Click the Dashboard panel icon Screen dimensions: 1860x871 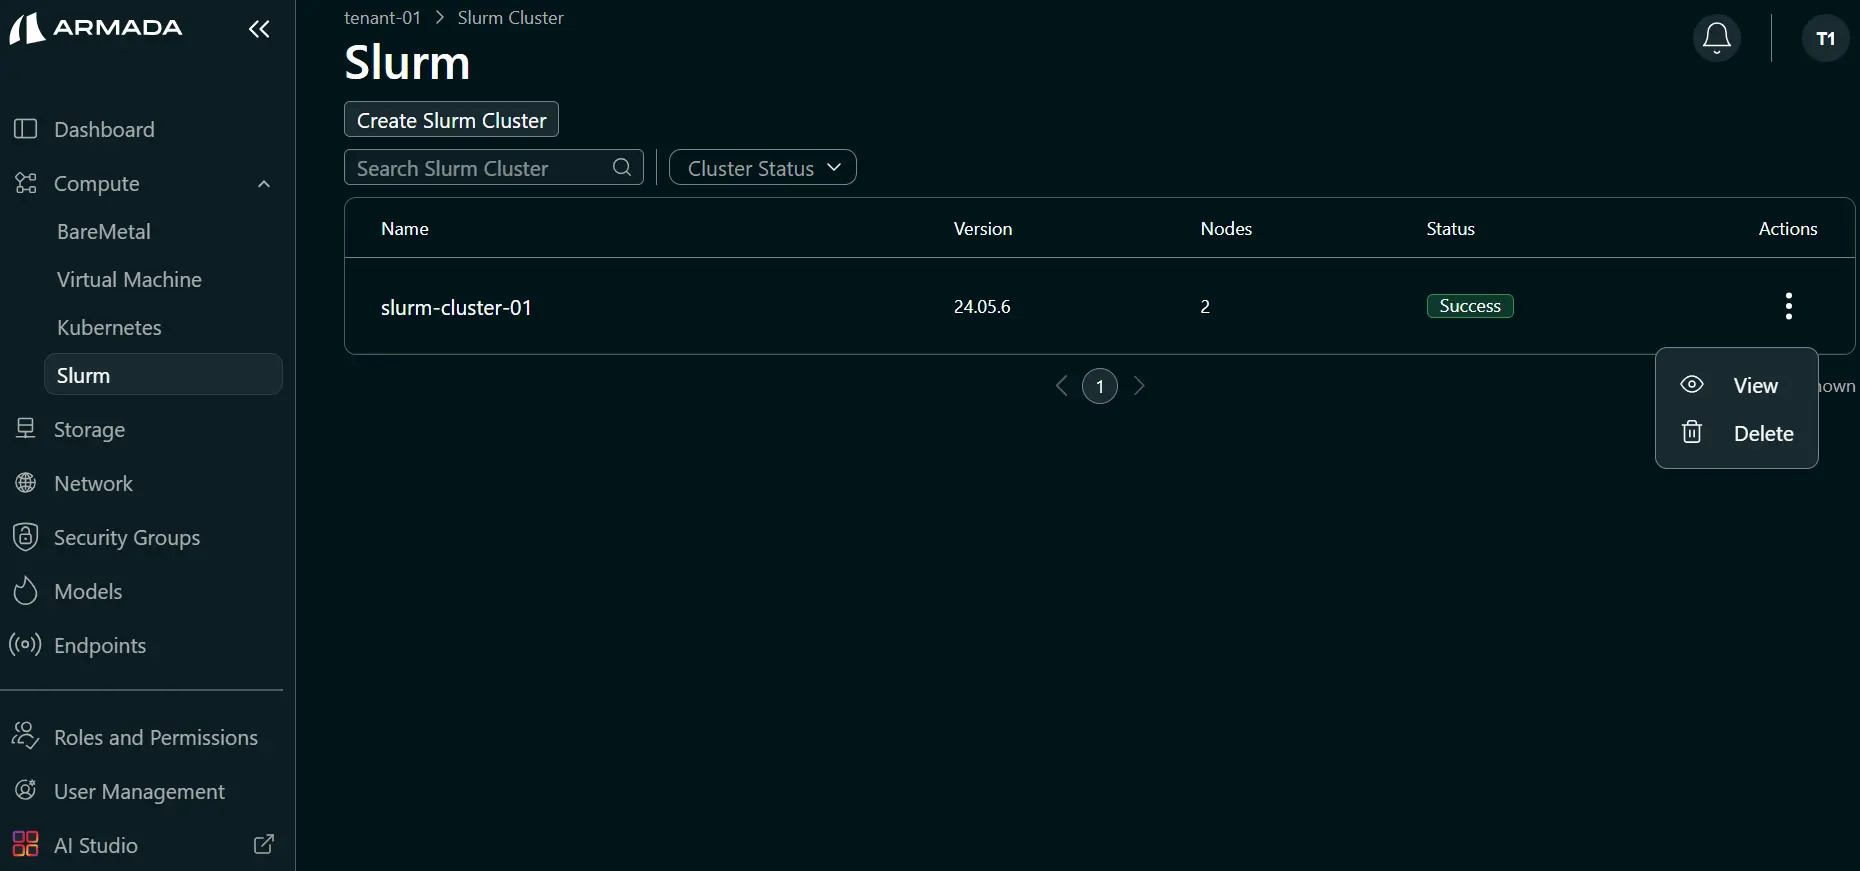[26, 129]
